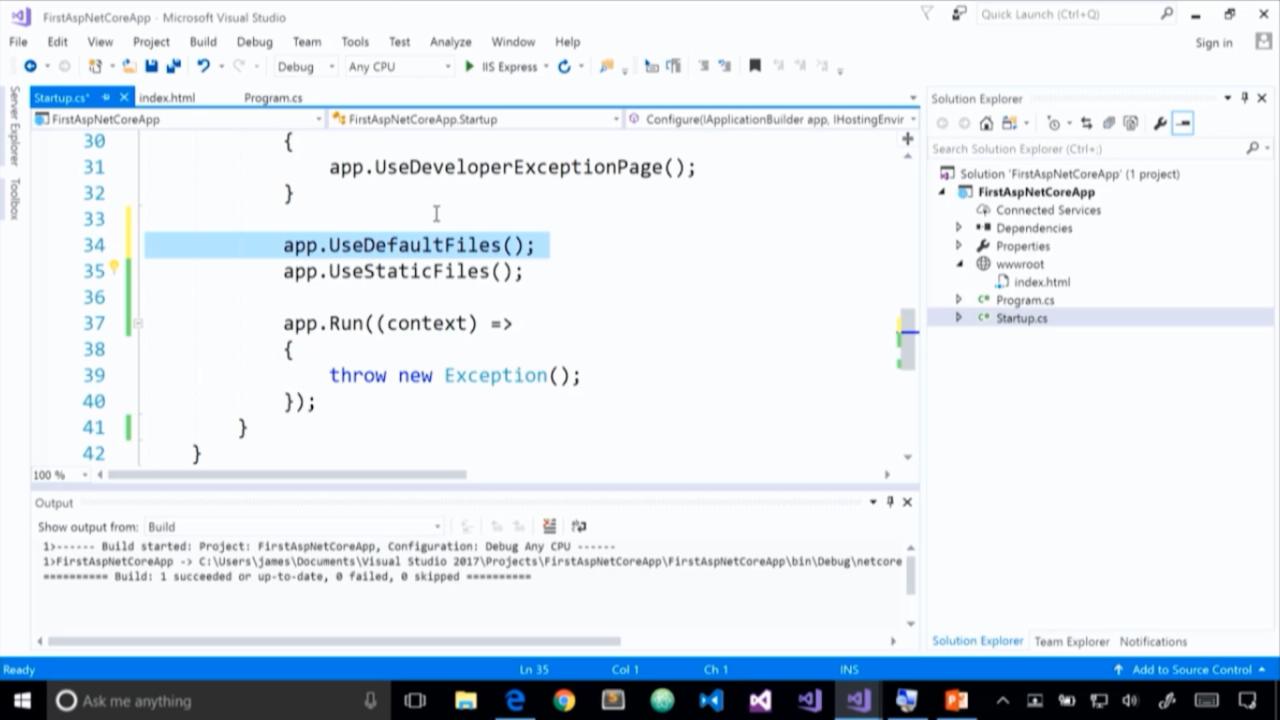Switch to the Program.cs editor tab
Viewport: 1280px width, 720px height.
[273, 97]
